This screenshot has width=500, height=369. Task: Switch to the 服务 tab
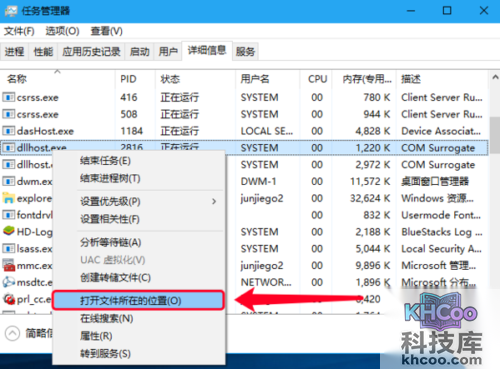(245, 52)
